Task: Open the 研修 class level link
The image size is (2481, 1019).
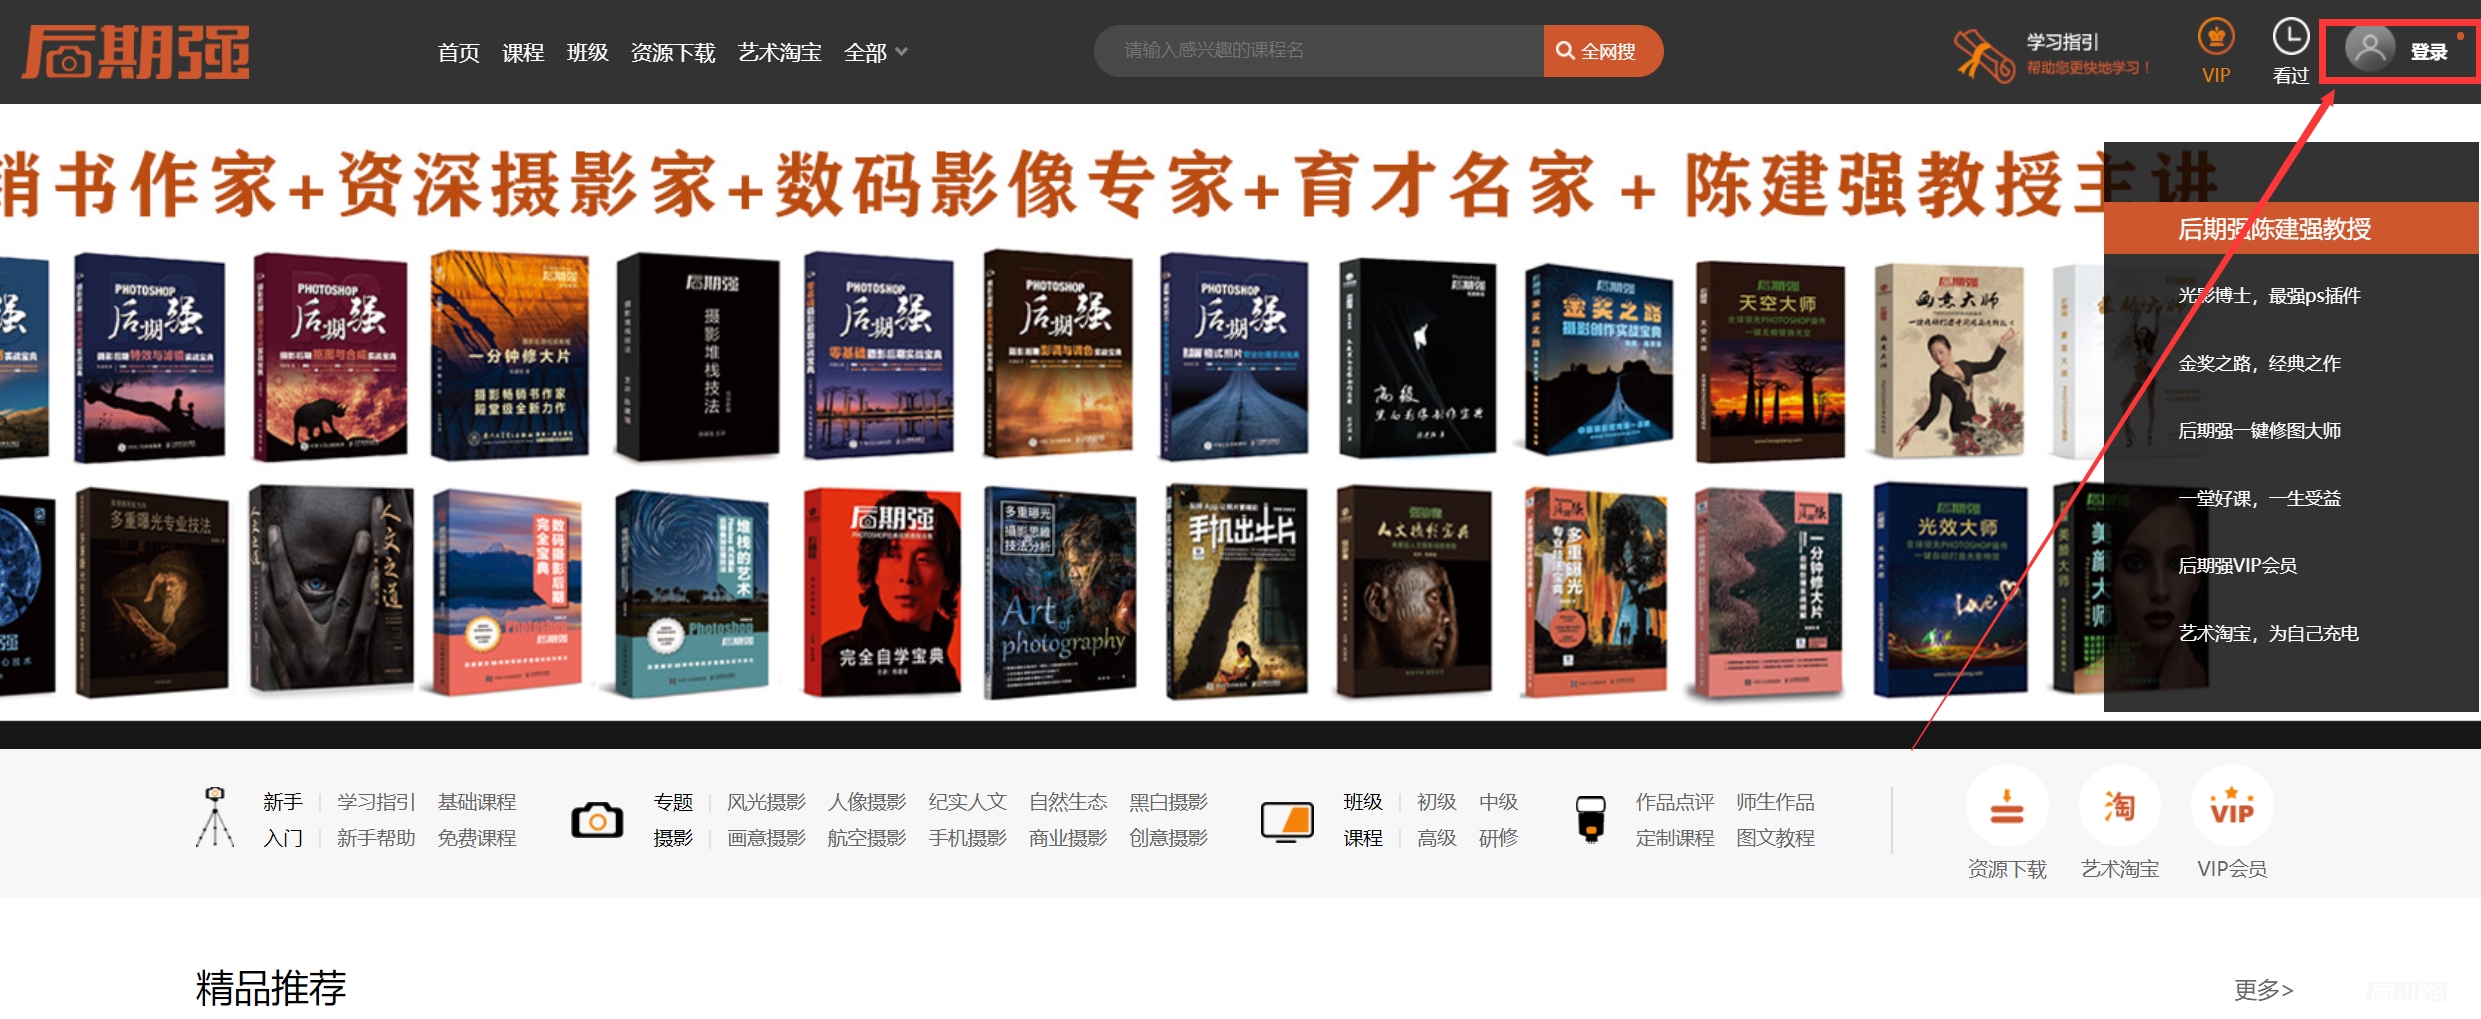Action: tap(1498, 838)
